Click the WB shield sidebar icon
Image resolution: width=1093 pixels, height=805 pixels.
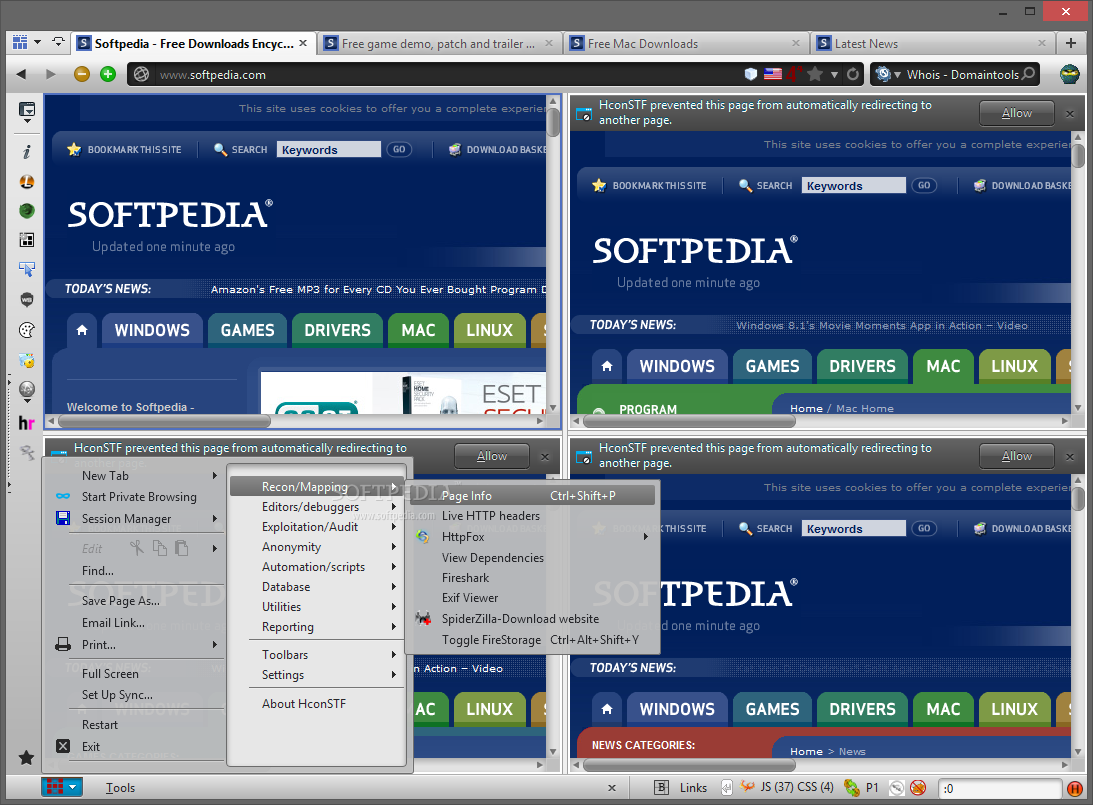[26, 300]
